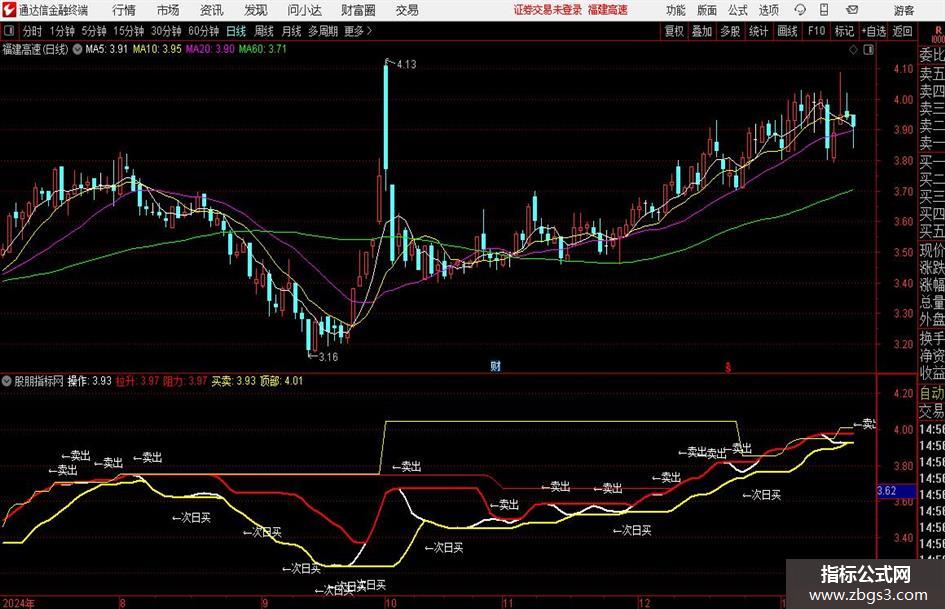Click the diamond icon above main chart
Screen dimensions: 945x609
(853, 50)
